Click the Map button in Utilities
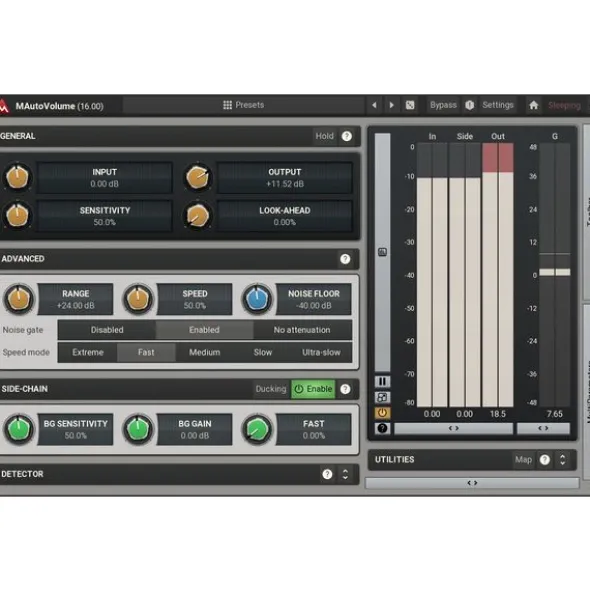590x591 pixels. [x=523, y=459]
